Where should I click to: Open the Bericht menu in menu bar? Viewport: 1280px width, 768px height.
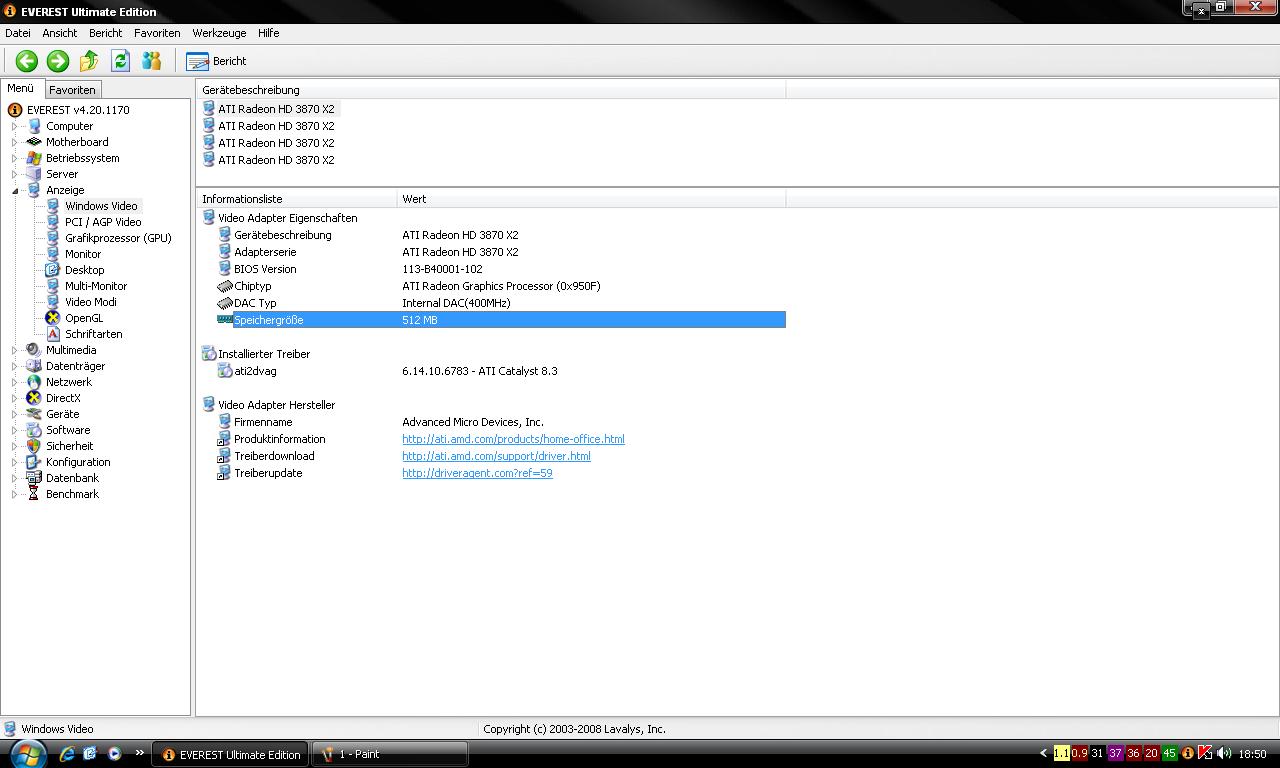[105, 33]
